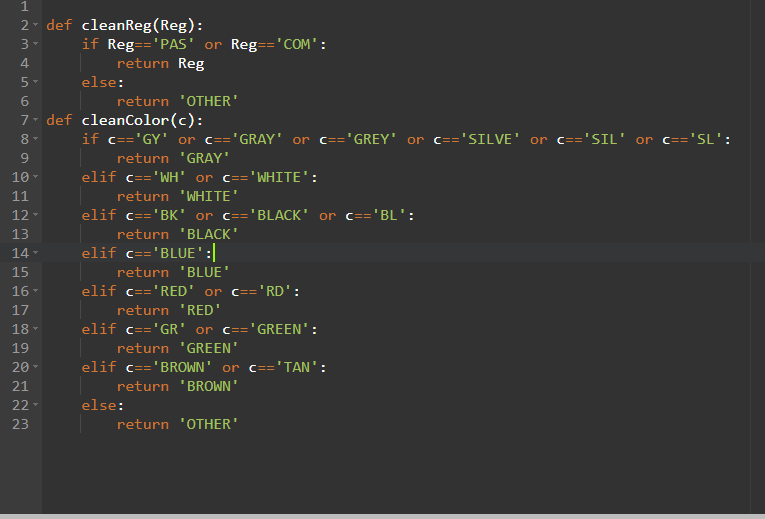Collapse the 'BROWN' elif block on line 20
765x519 pixels.
(x=35, y=367)
